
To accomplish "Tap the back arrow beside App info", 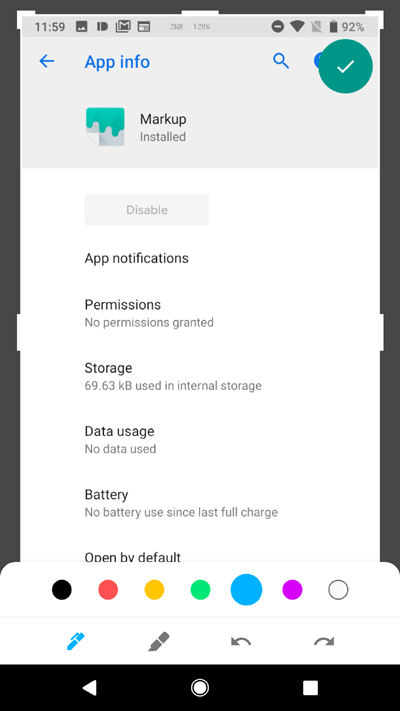I will coord(47,61).
